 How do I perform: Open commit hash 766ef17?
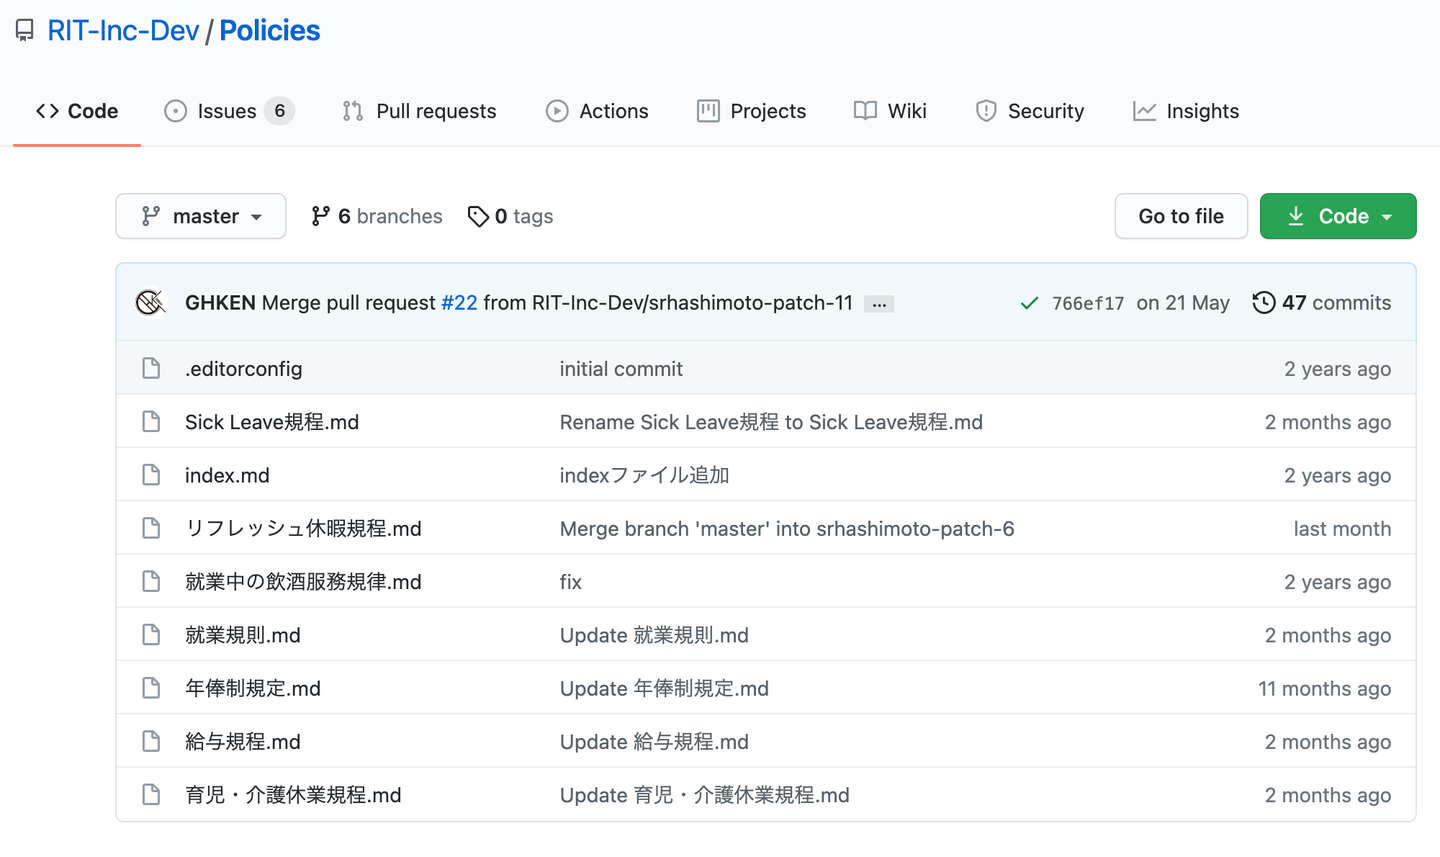[1088, 303]
